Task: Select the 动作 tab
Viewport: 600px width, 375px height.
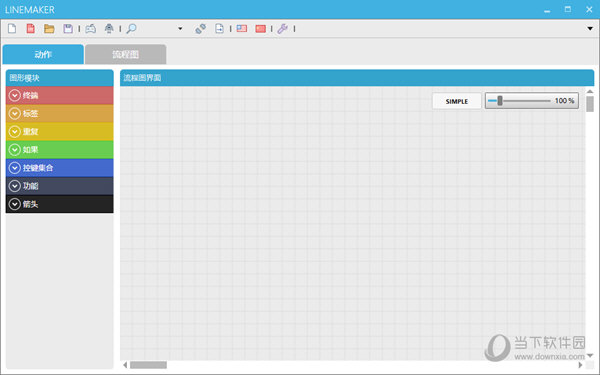Action: click(x=43, y=54)
